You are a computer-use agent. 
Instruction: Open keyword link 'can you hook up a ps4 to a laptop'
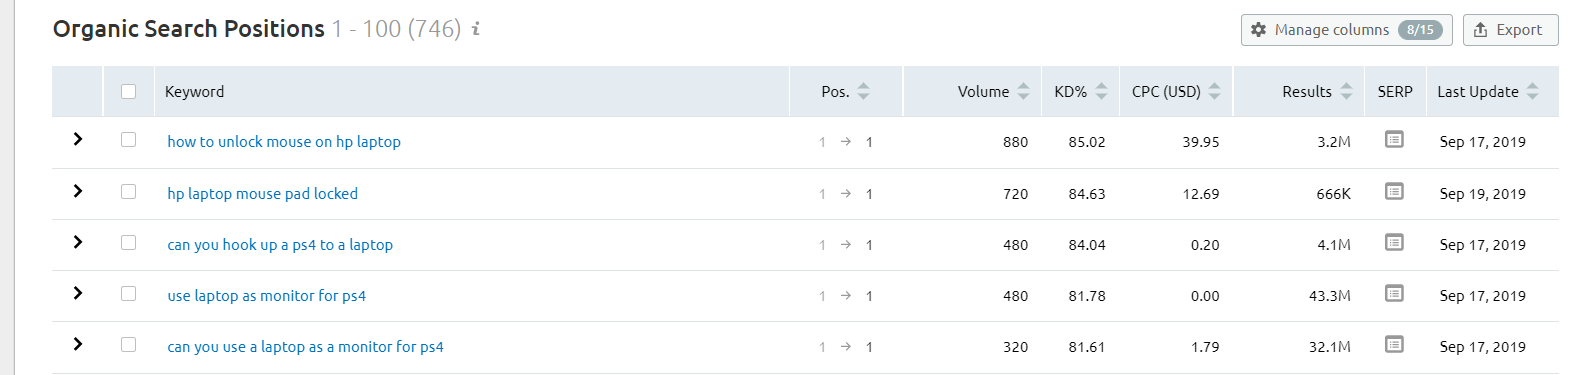(280, 244)
